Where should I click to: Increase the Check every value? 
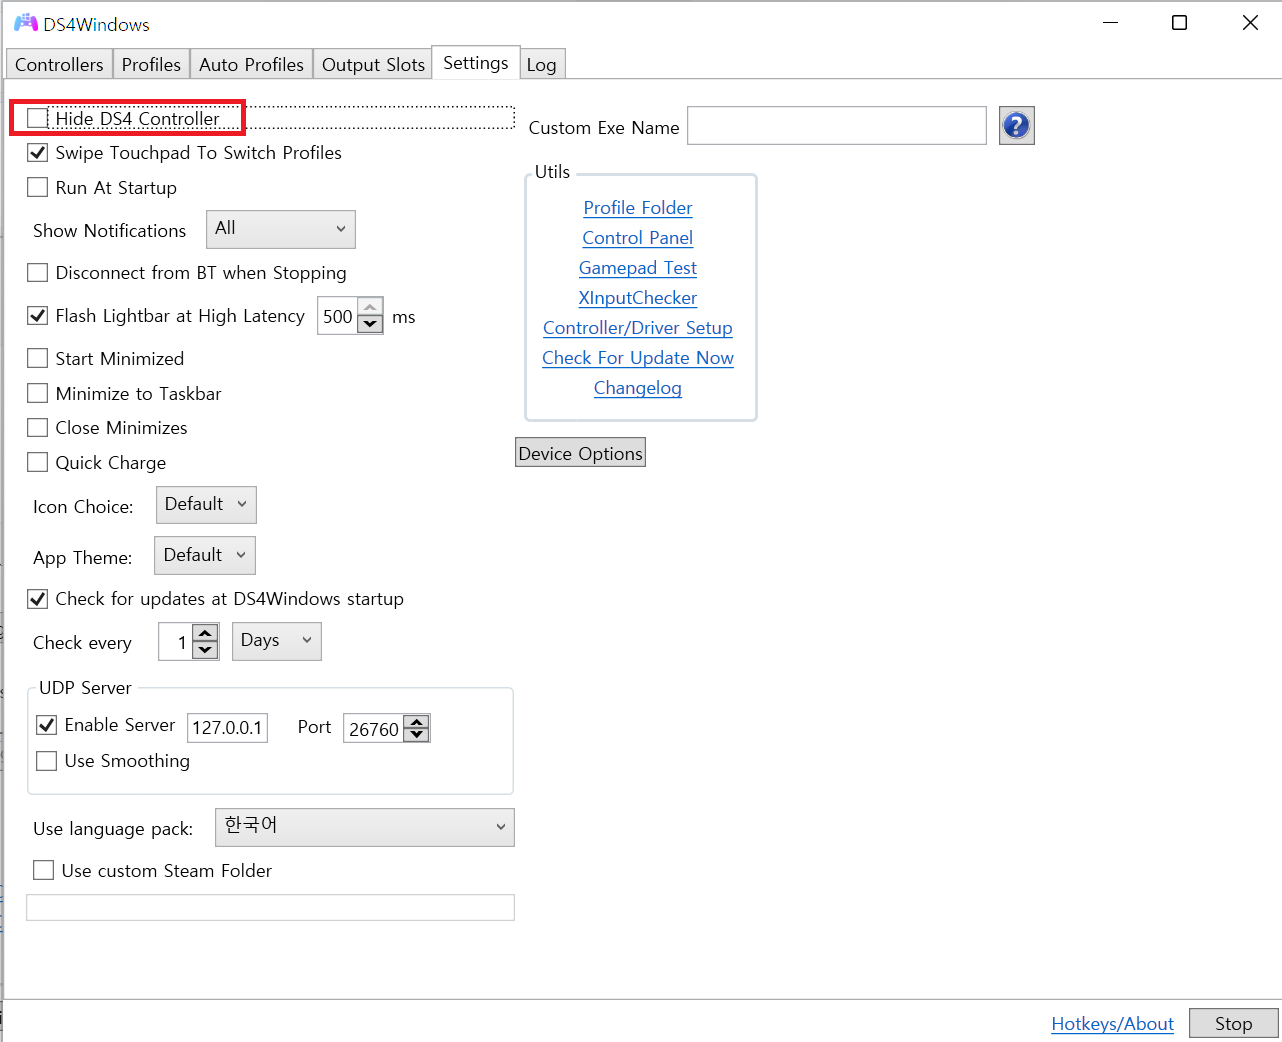click(x=205, y=633)
